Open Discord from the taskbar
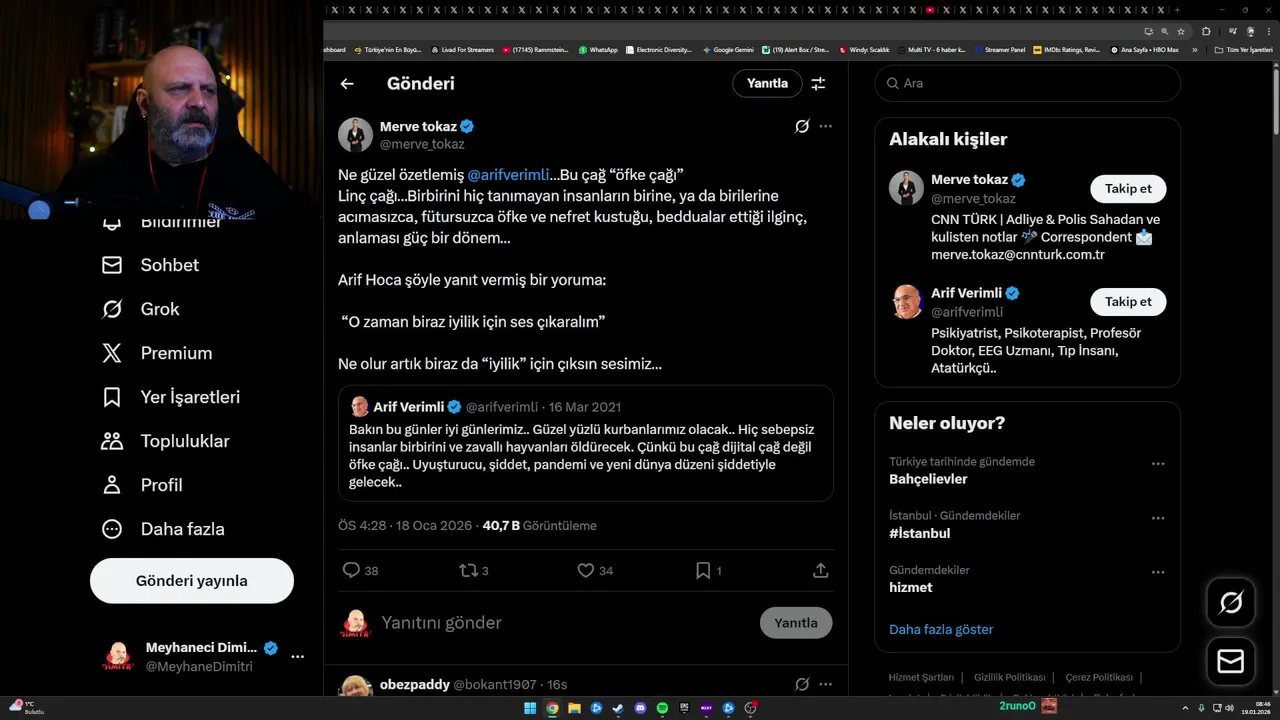 click(x=640, y=708)
